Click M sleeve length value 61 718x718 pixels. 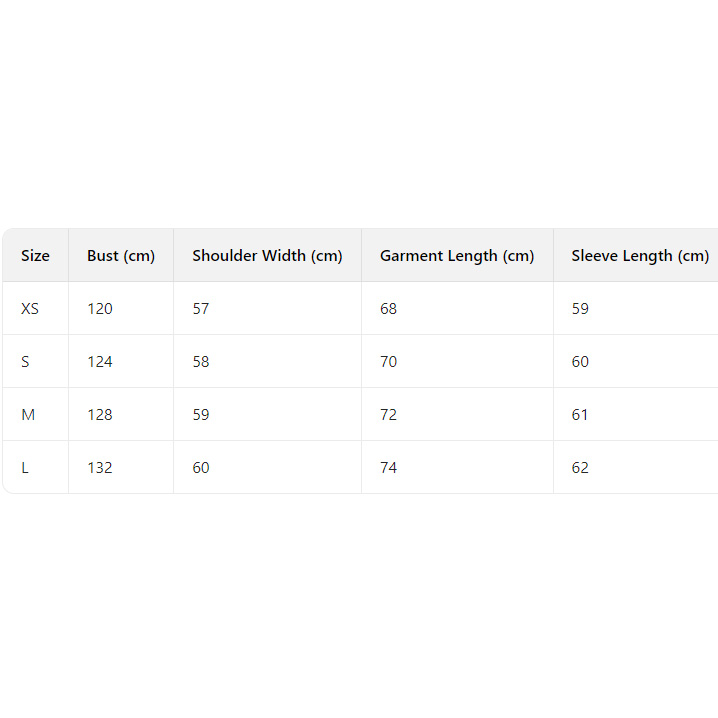[581, 415]
